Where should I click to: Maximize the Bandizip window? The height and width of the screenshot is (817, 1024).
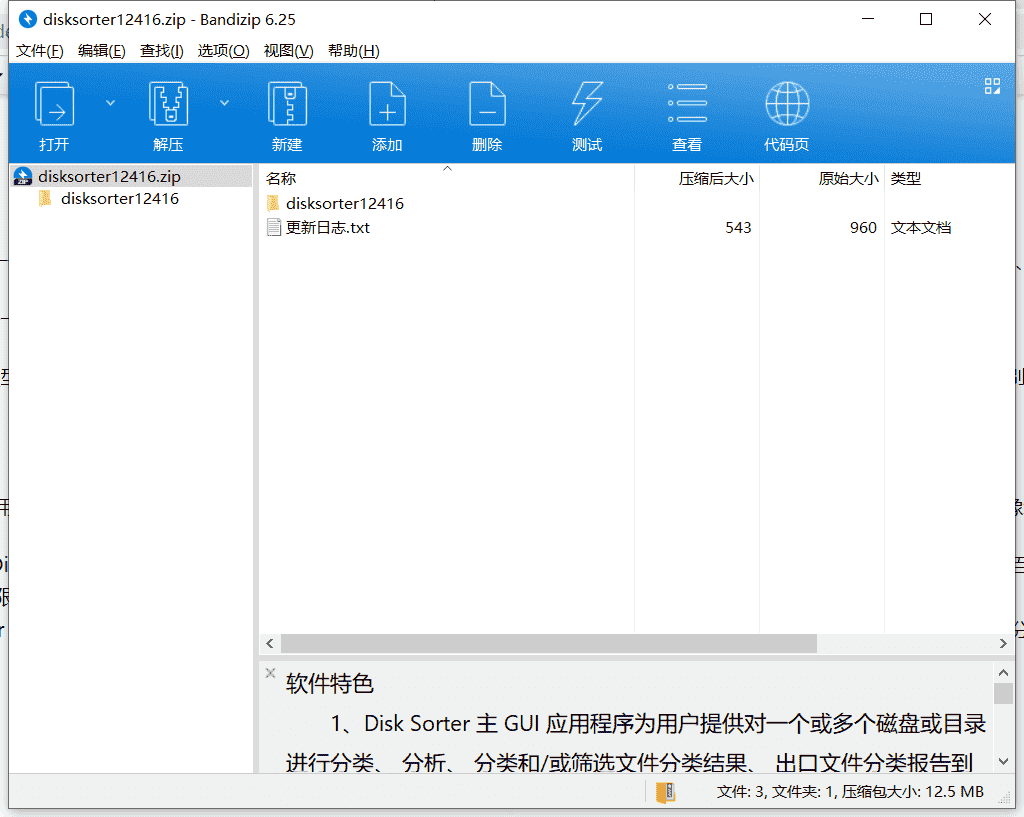(926, 19)
